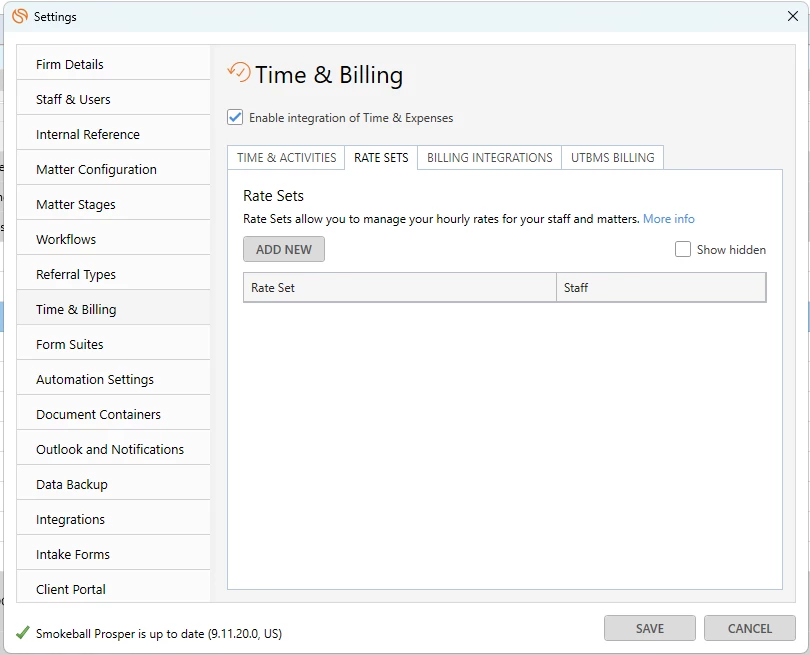Open the Workflows section

(113, 239)
